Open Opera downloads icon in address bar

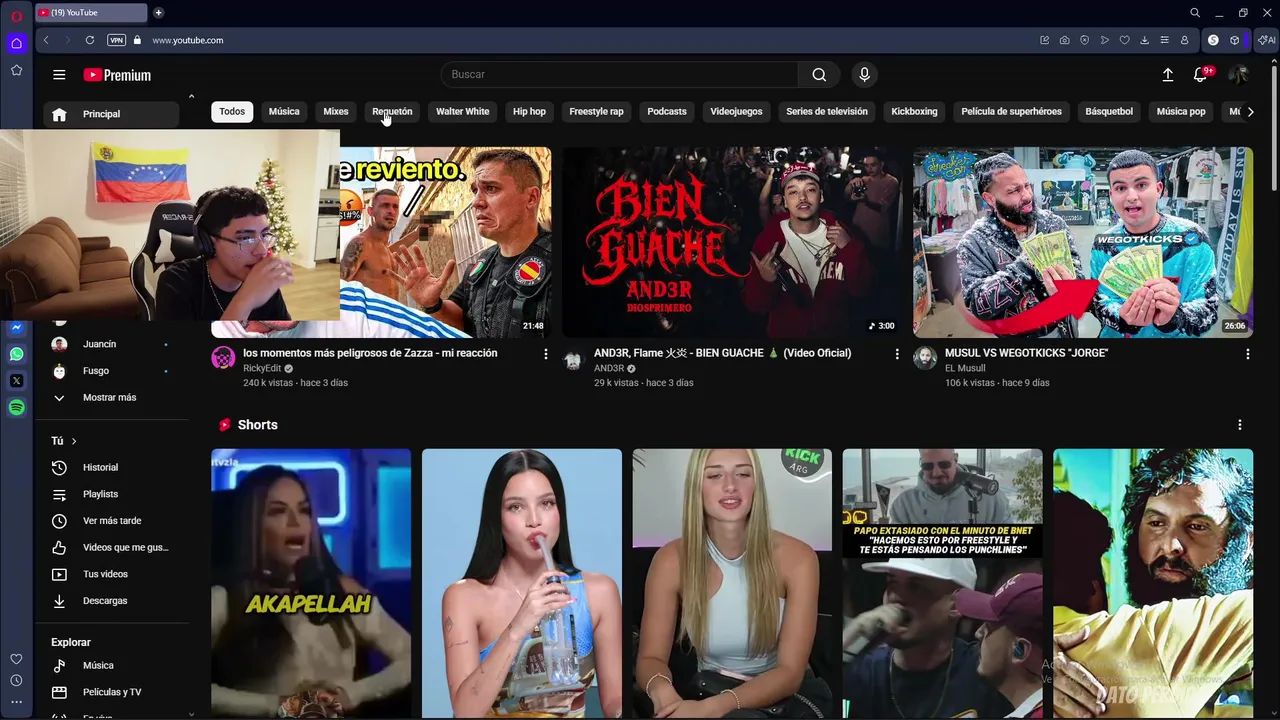(x=1144, y=40)
